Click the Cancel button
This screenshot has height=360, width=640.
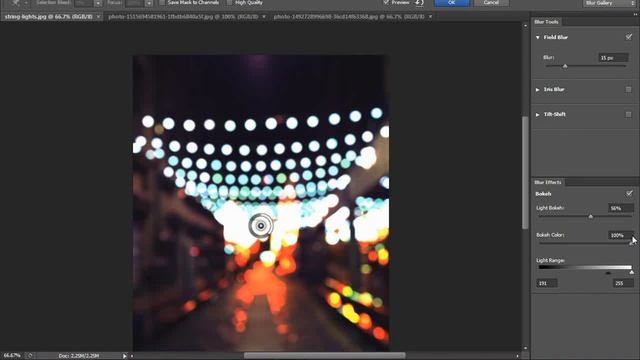click(x=491, y=3)
